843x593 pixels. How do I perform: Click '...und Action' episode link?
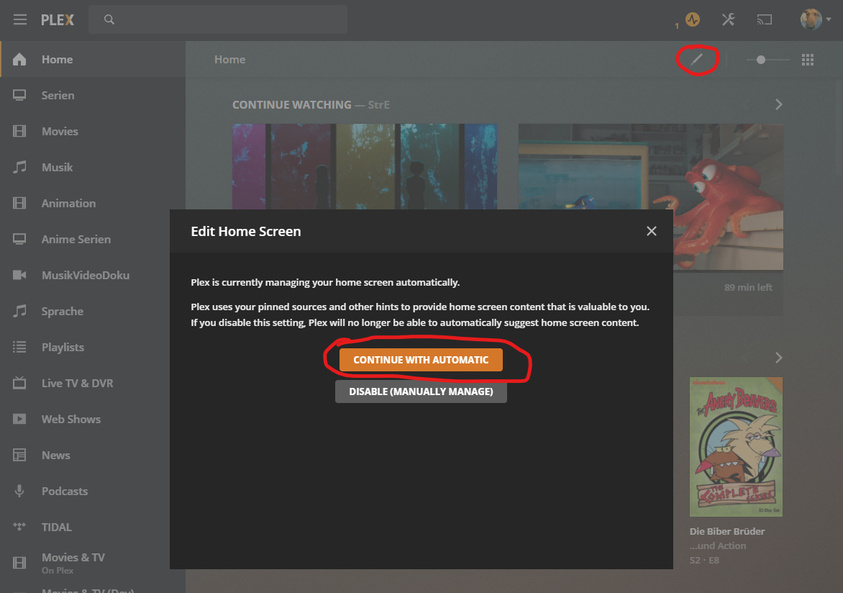718,546
